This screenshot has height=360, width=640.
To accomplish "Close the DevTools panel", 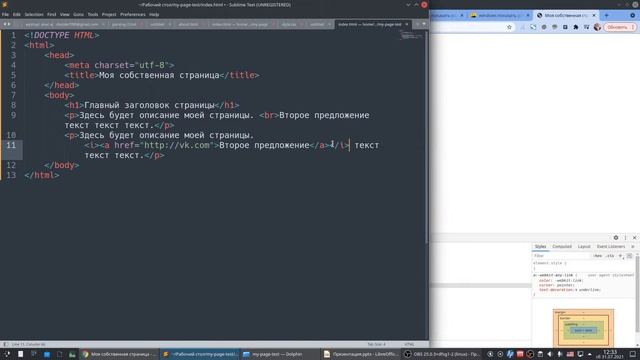I will tap(634, 238).
